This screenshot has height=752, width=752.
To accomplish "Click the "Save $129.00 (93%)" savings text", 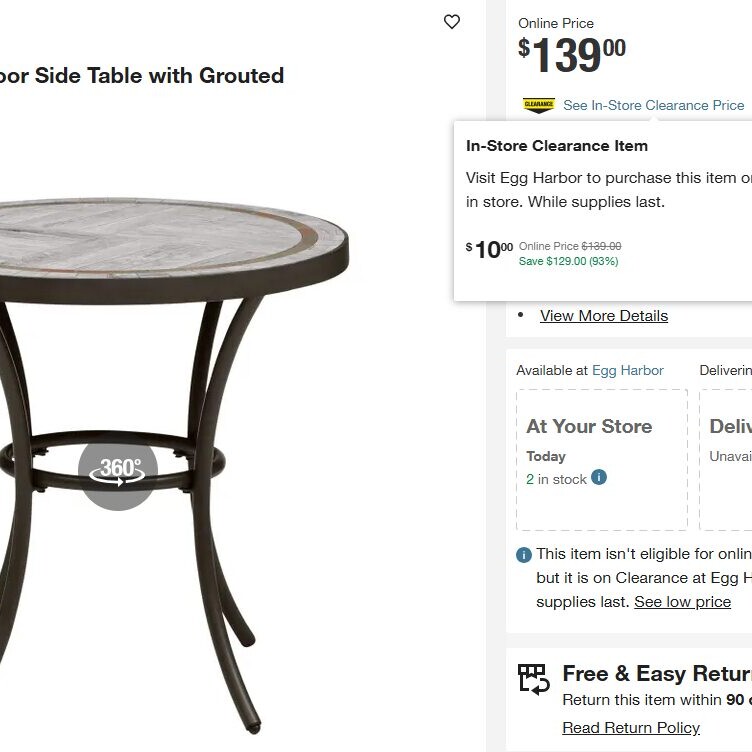I will (x=568, y=262).
